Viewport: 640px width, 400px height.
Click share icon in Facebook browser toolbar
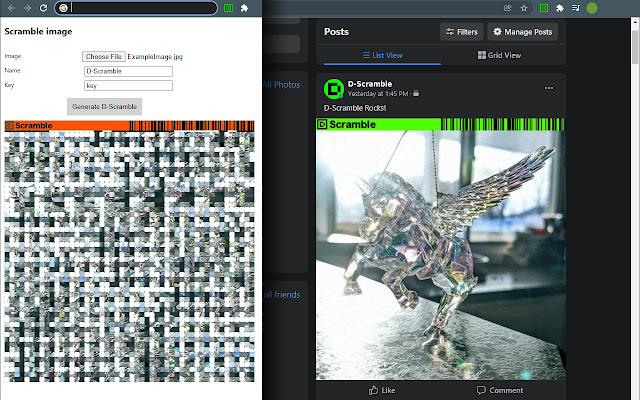[x=507, y=8]
